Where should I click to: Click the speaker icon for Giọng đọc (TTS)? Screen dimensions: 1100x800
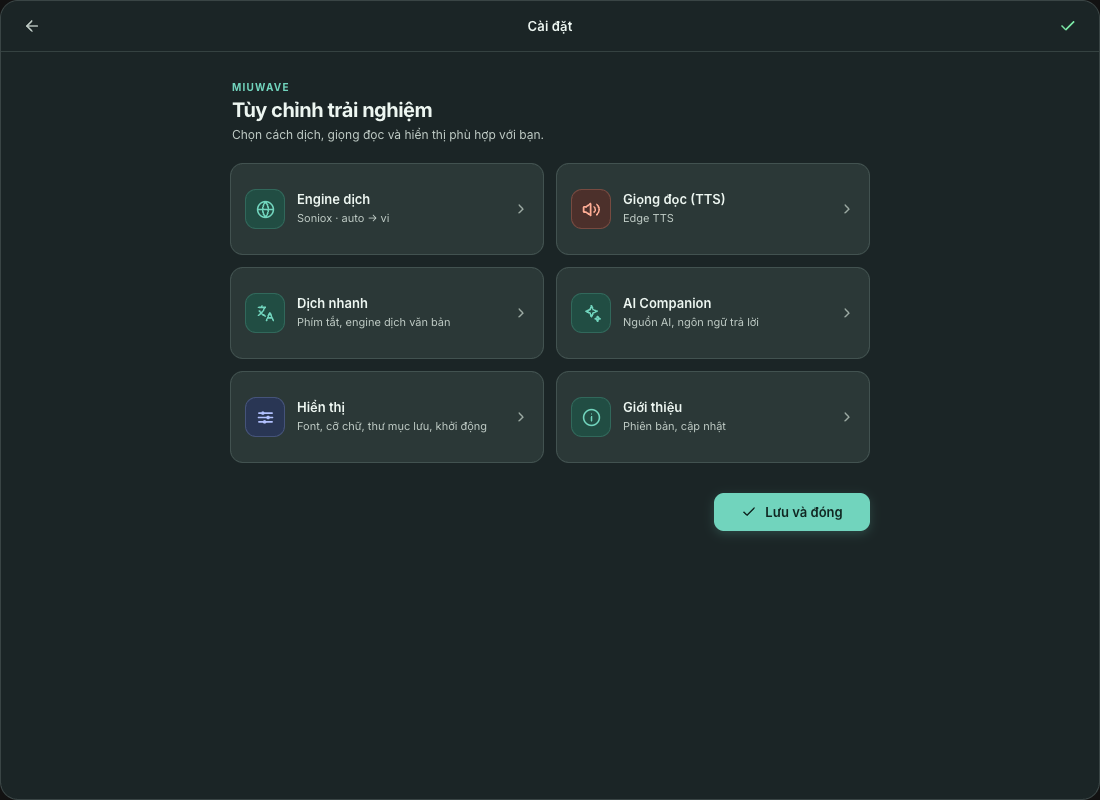(x=591, y=209)
